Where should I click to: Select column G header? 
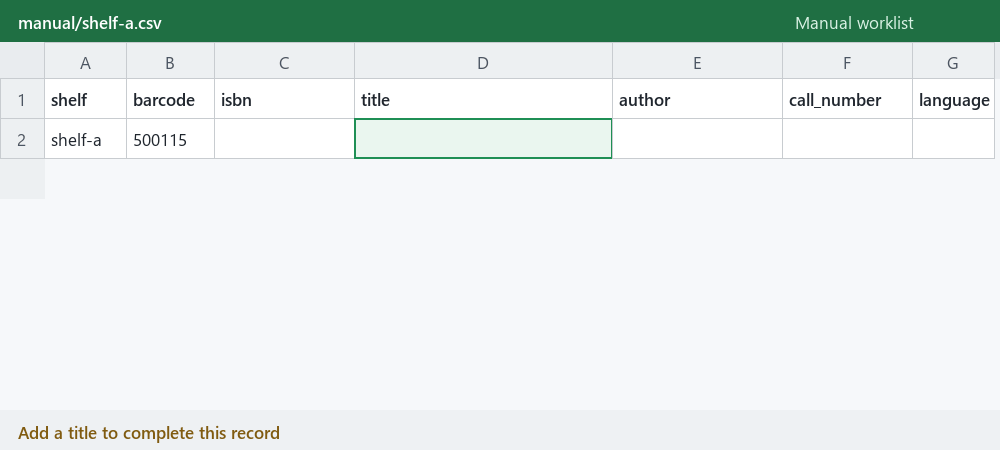click(953, 62)
